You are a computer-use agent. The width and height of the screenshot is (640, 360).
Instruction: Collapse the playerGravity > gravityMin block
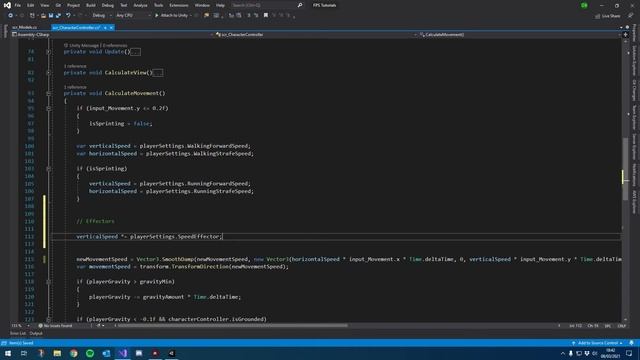49,282
